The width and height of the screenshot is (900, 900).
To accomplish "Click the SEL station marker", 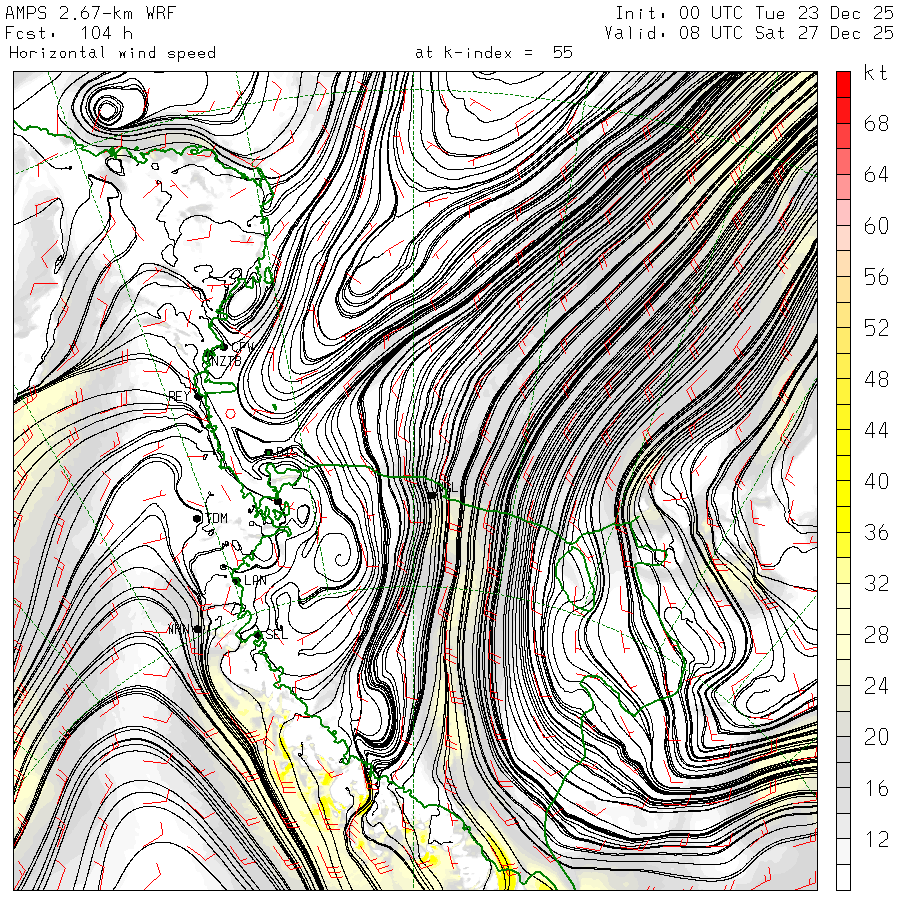I will [x=258, y=634].
